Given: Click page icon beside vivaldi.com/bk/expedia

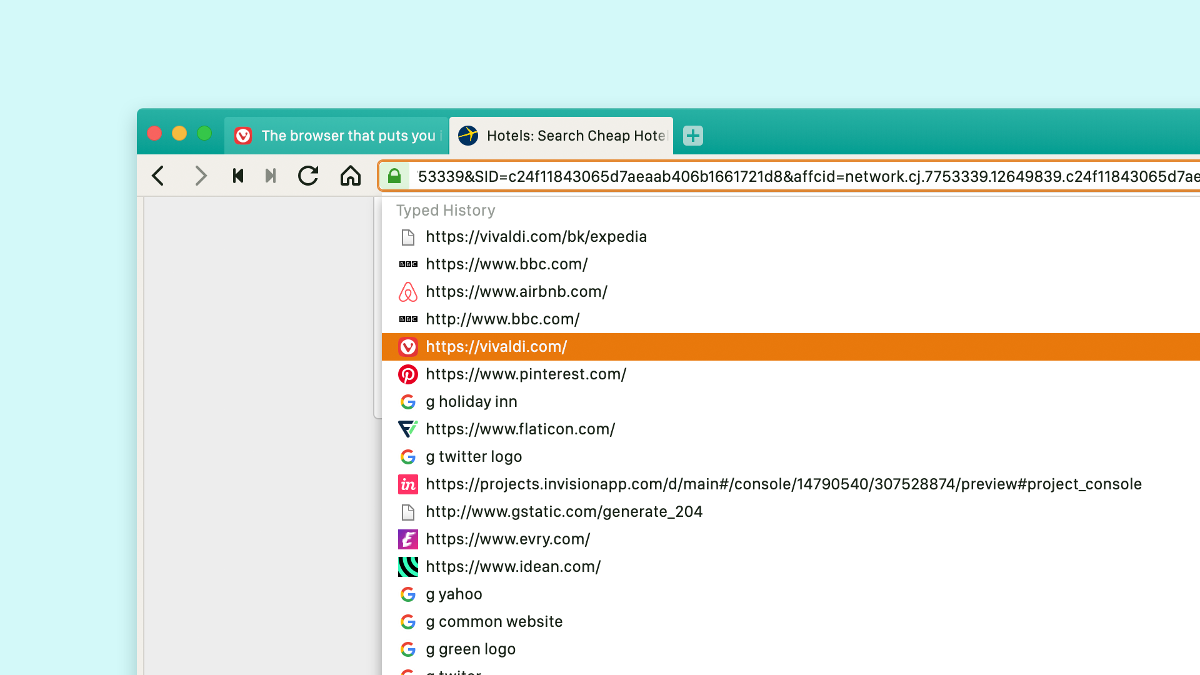Looking at the screenshot, I should tap(407, 237).
